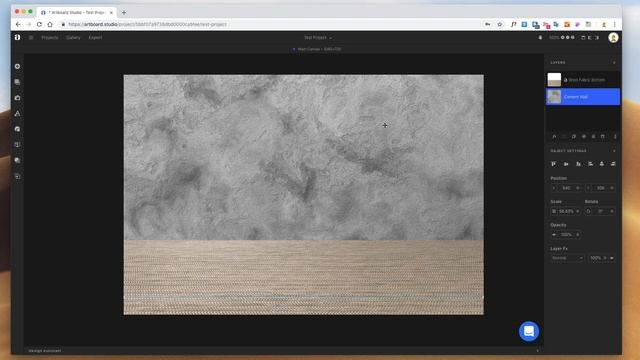The image size is (640, 360).
Task: Open a new Chrome tab
Action: 124,13
